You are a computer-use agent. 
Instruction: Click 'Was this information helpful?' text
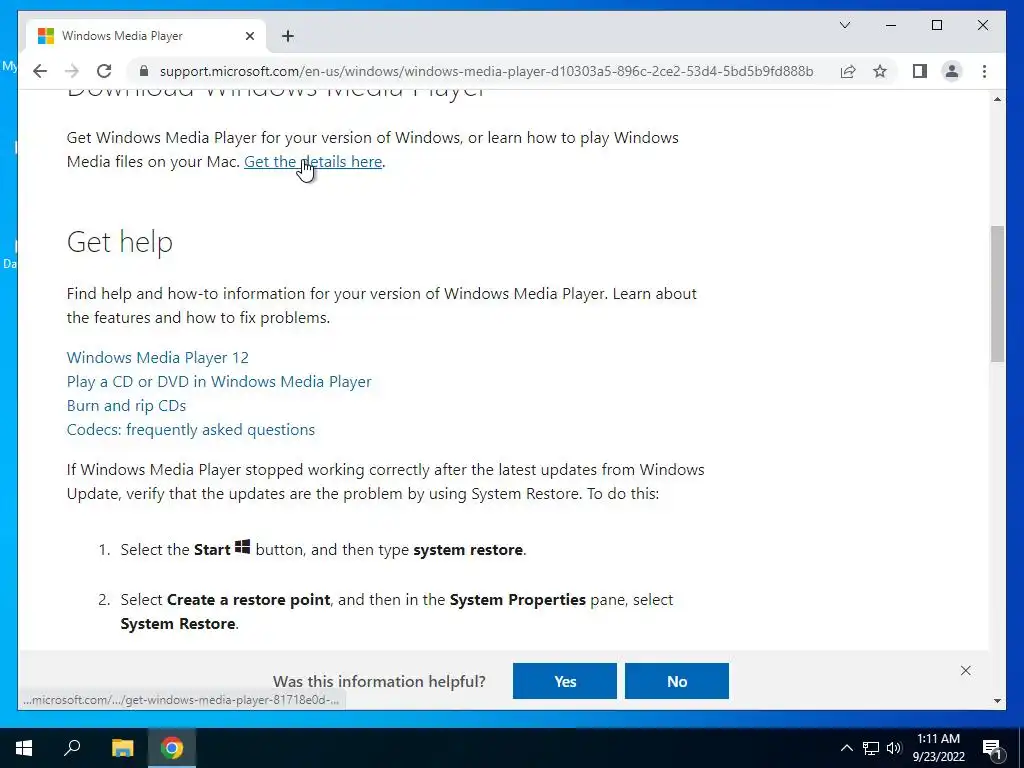(379, 681)
